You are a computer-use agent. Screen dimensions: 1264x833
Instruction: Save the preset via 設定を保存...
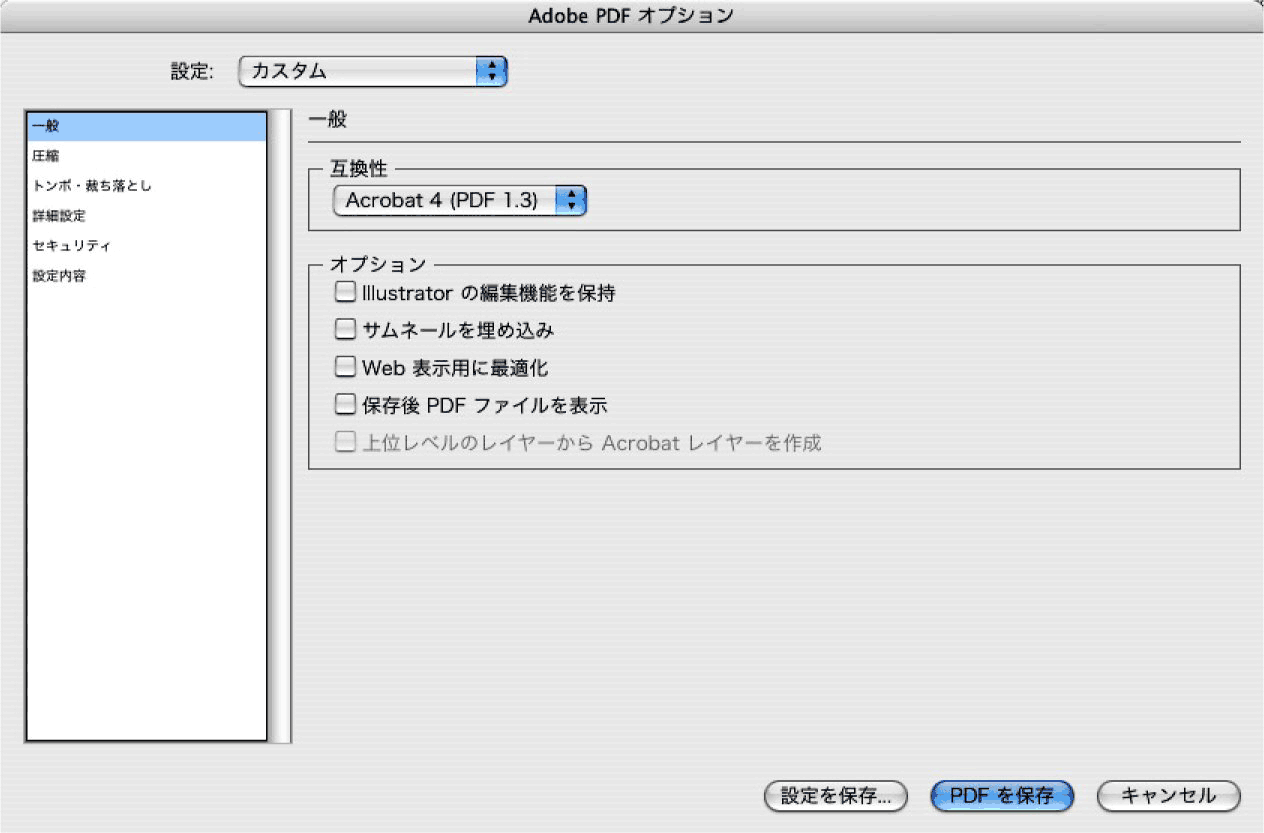coord(835,796)
